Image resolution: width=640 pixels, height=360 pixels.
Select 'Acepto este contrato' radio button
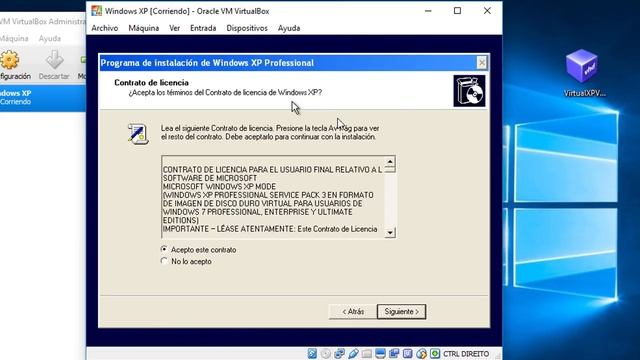click(x=164, y=249)
